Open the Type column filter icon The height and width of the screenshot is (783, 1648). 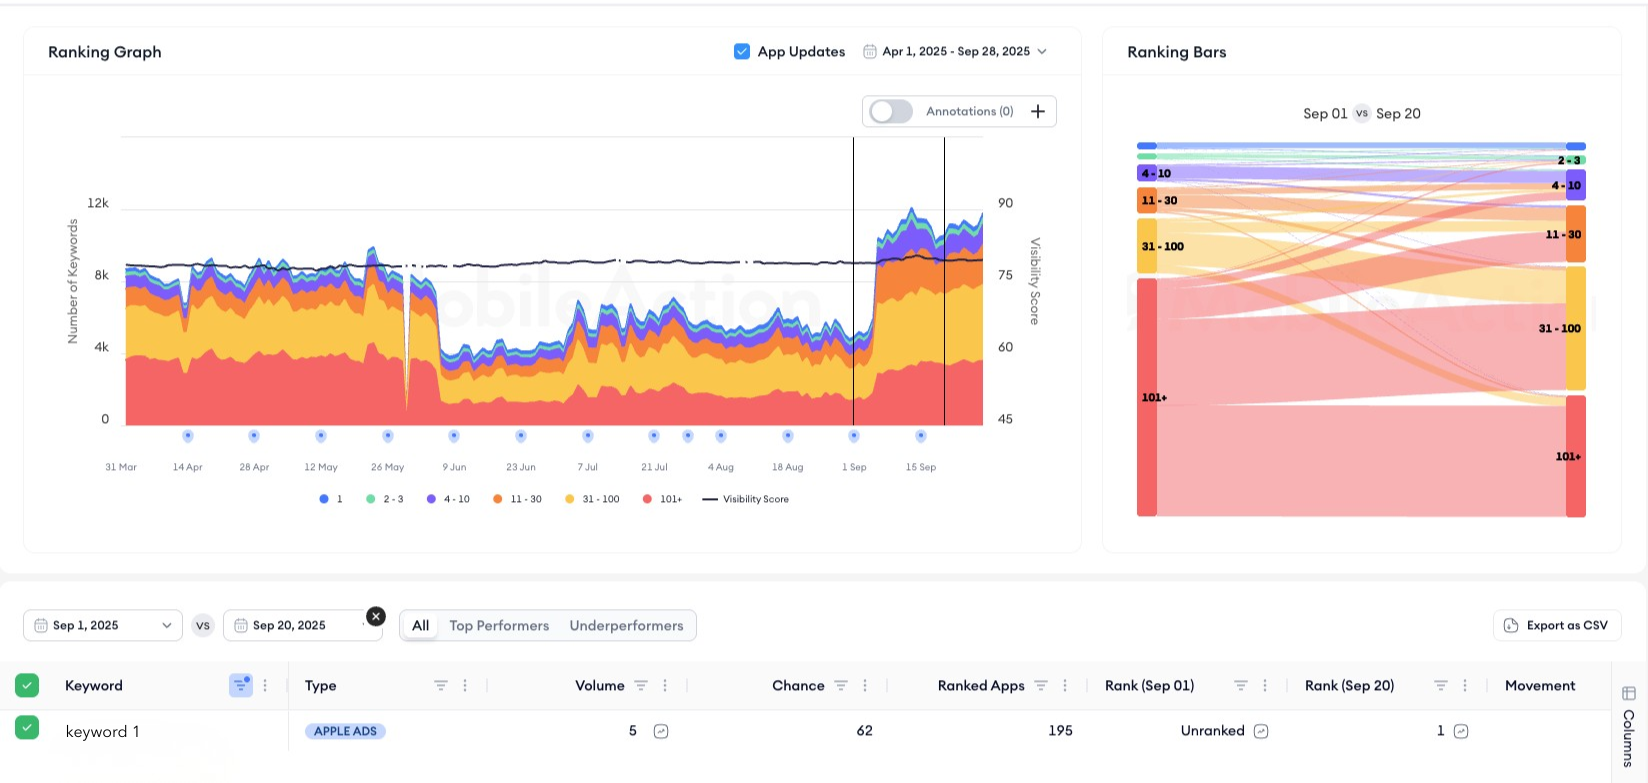[440, 685]
